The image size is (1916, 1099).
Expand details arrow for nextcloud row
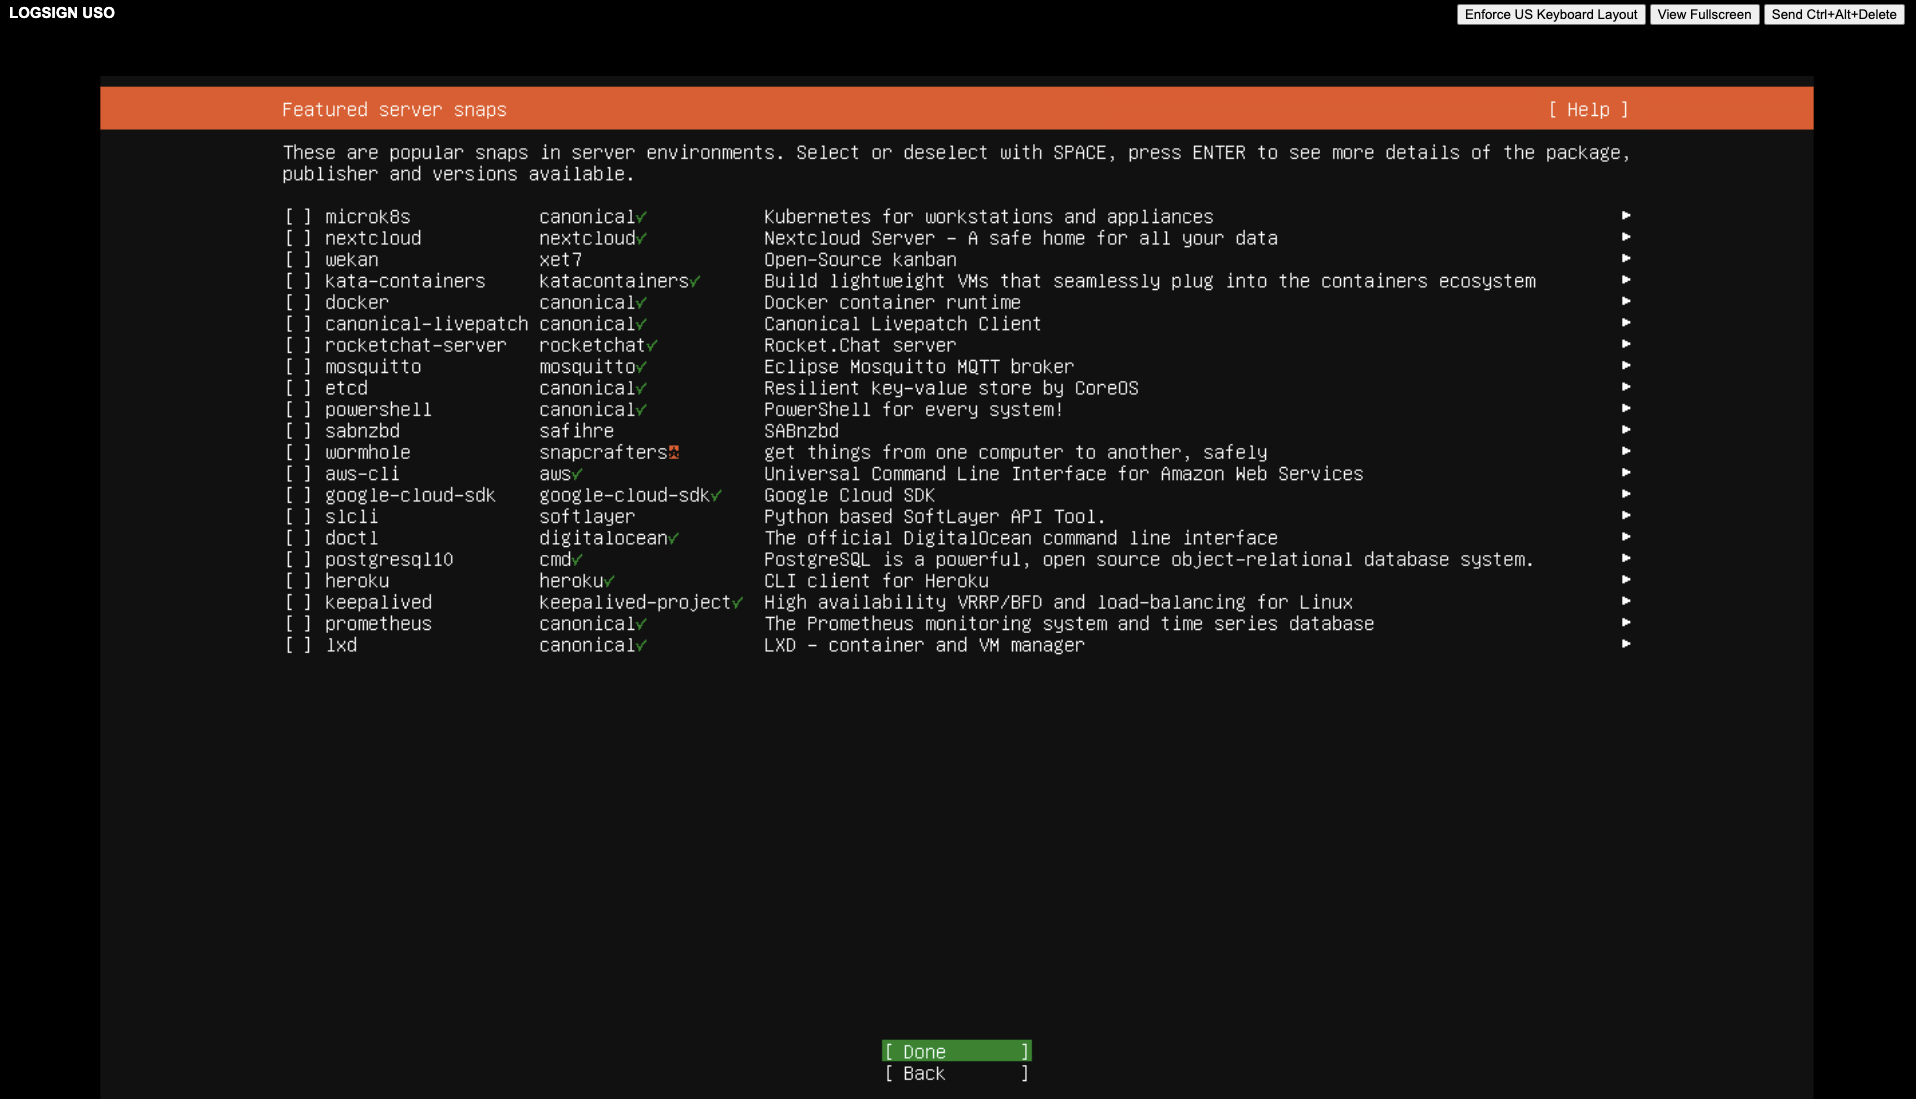(x=1626, y=237)
